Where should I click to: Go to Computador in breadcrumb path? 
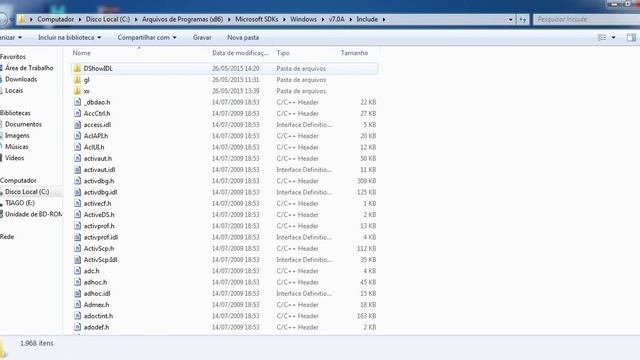tap(56, 19)
